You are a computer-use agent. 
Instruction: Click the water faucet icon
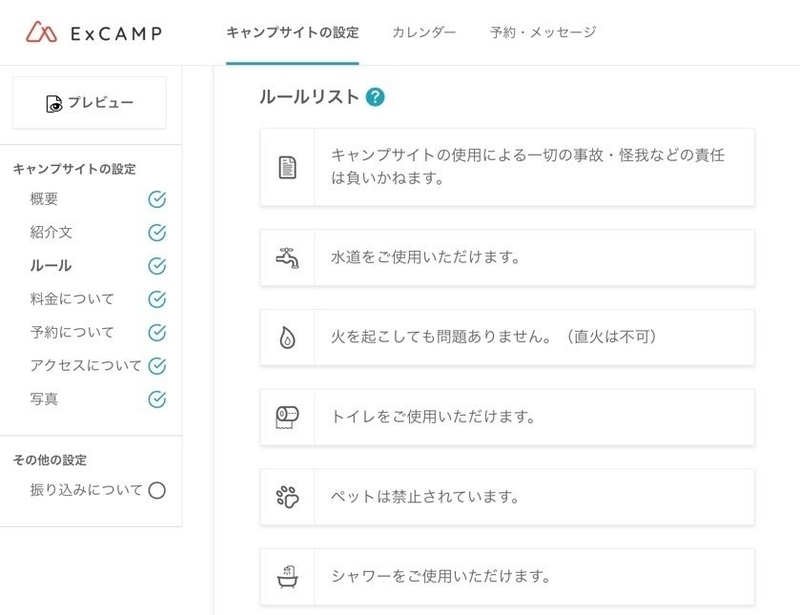coord(287,257)
